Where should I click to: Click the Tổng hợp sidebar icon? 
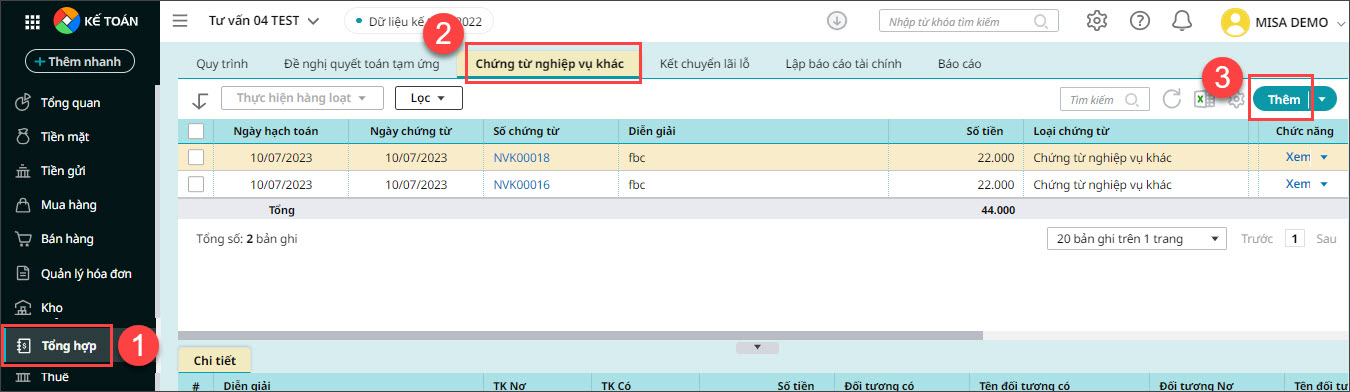[x=23, y=346]
